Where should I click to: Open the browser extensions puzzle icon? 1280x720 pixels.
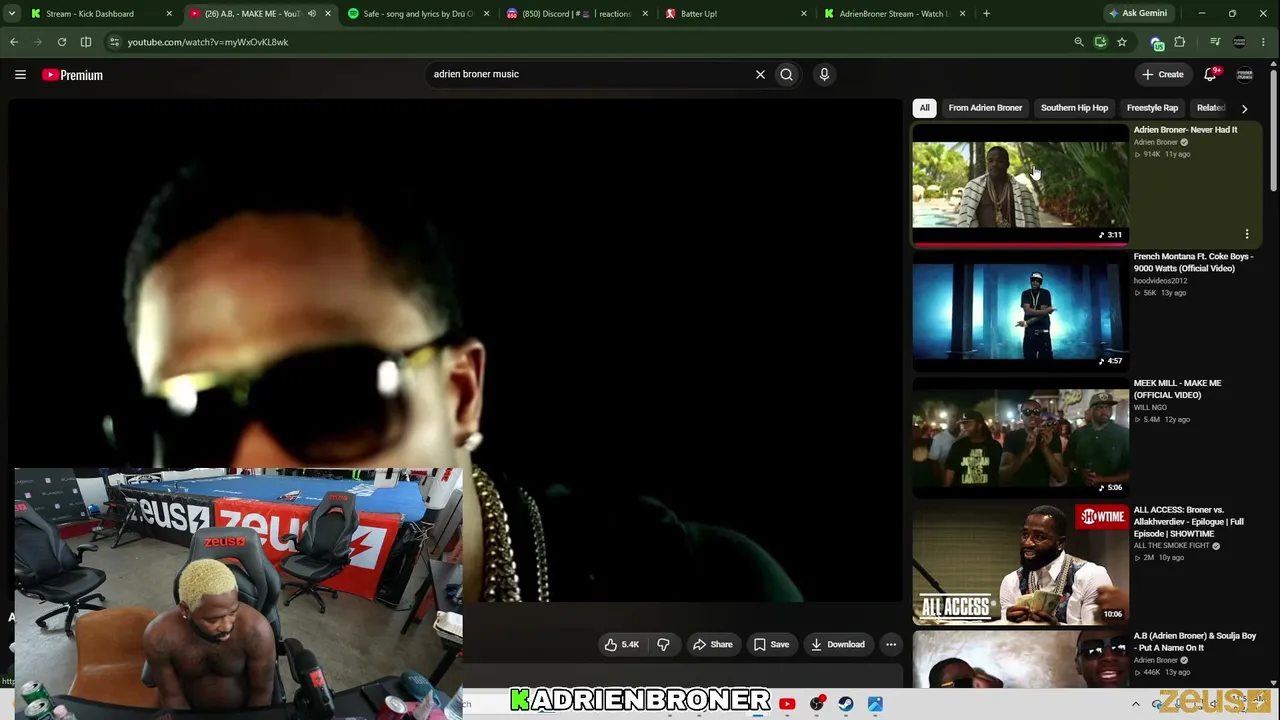[x=1180, y=42]
